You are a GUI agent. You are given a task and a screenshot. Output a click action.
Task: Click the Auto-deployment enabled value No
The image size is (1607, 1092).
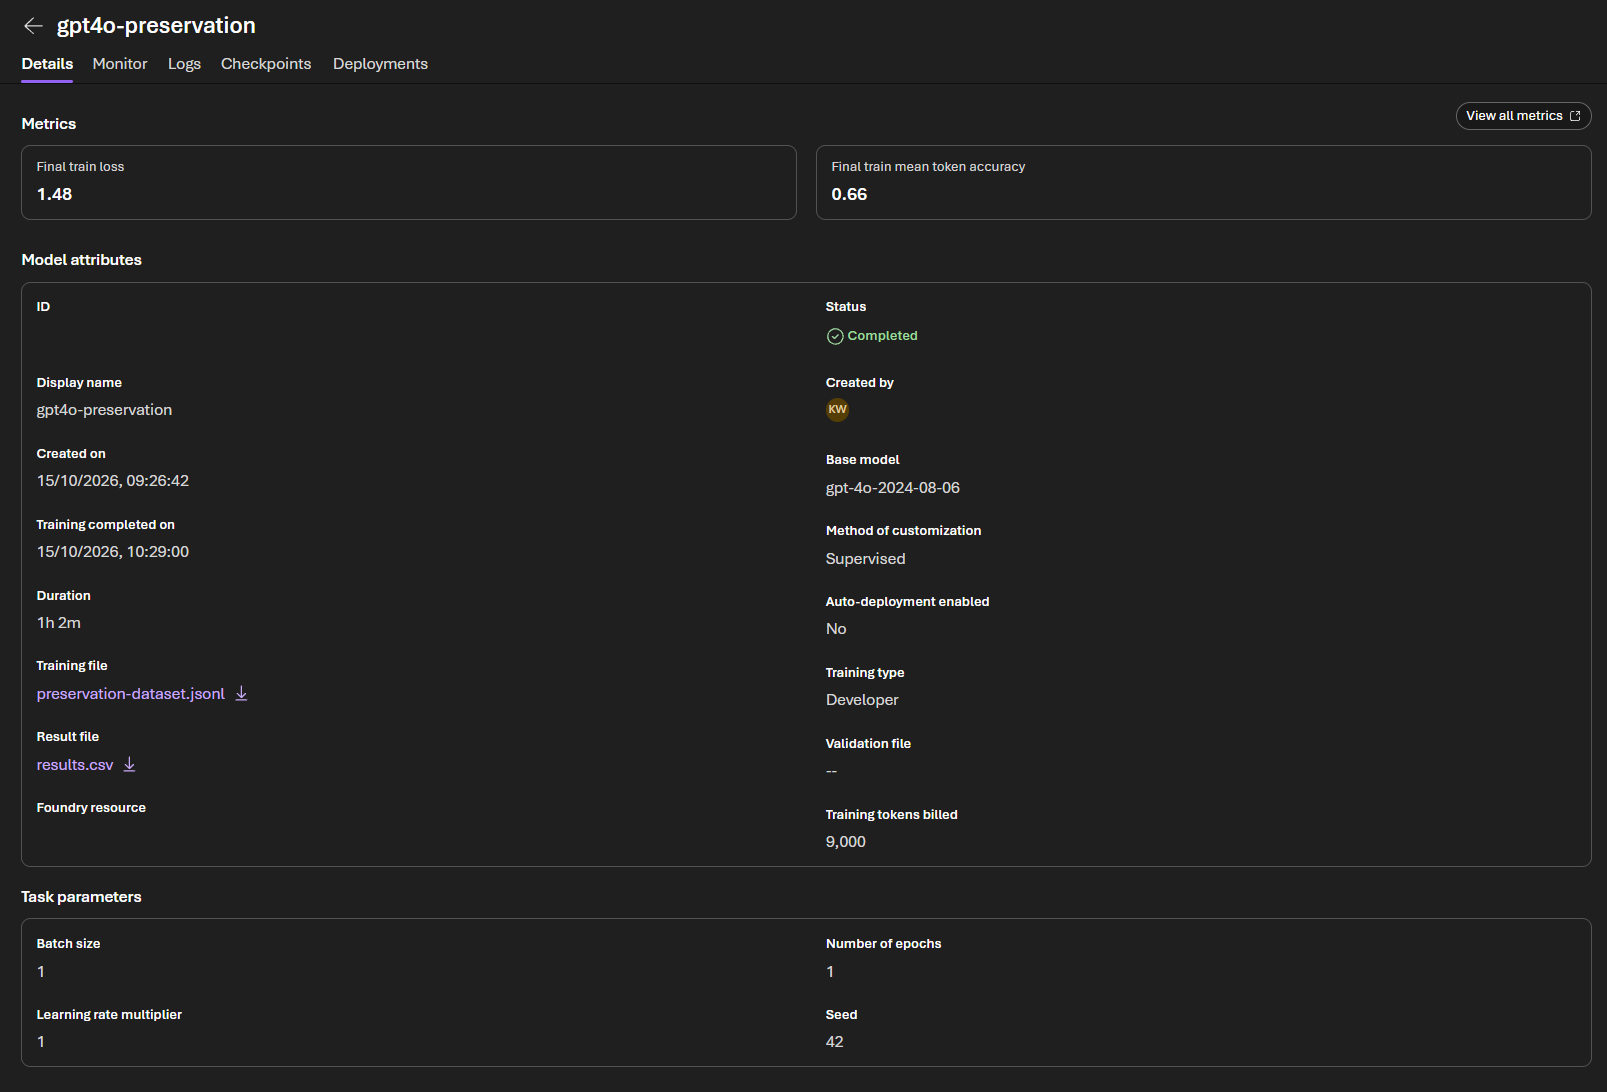point(836,629)
